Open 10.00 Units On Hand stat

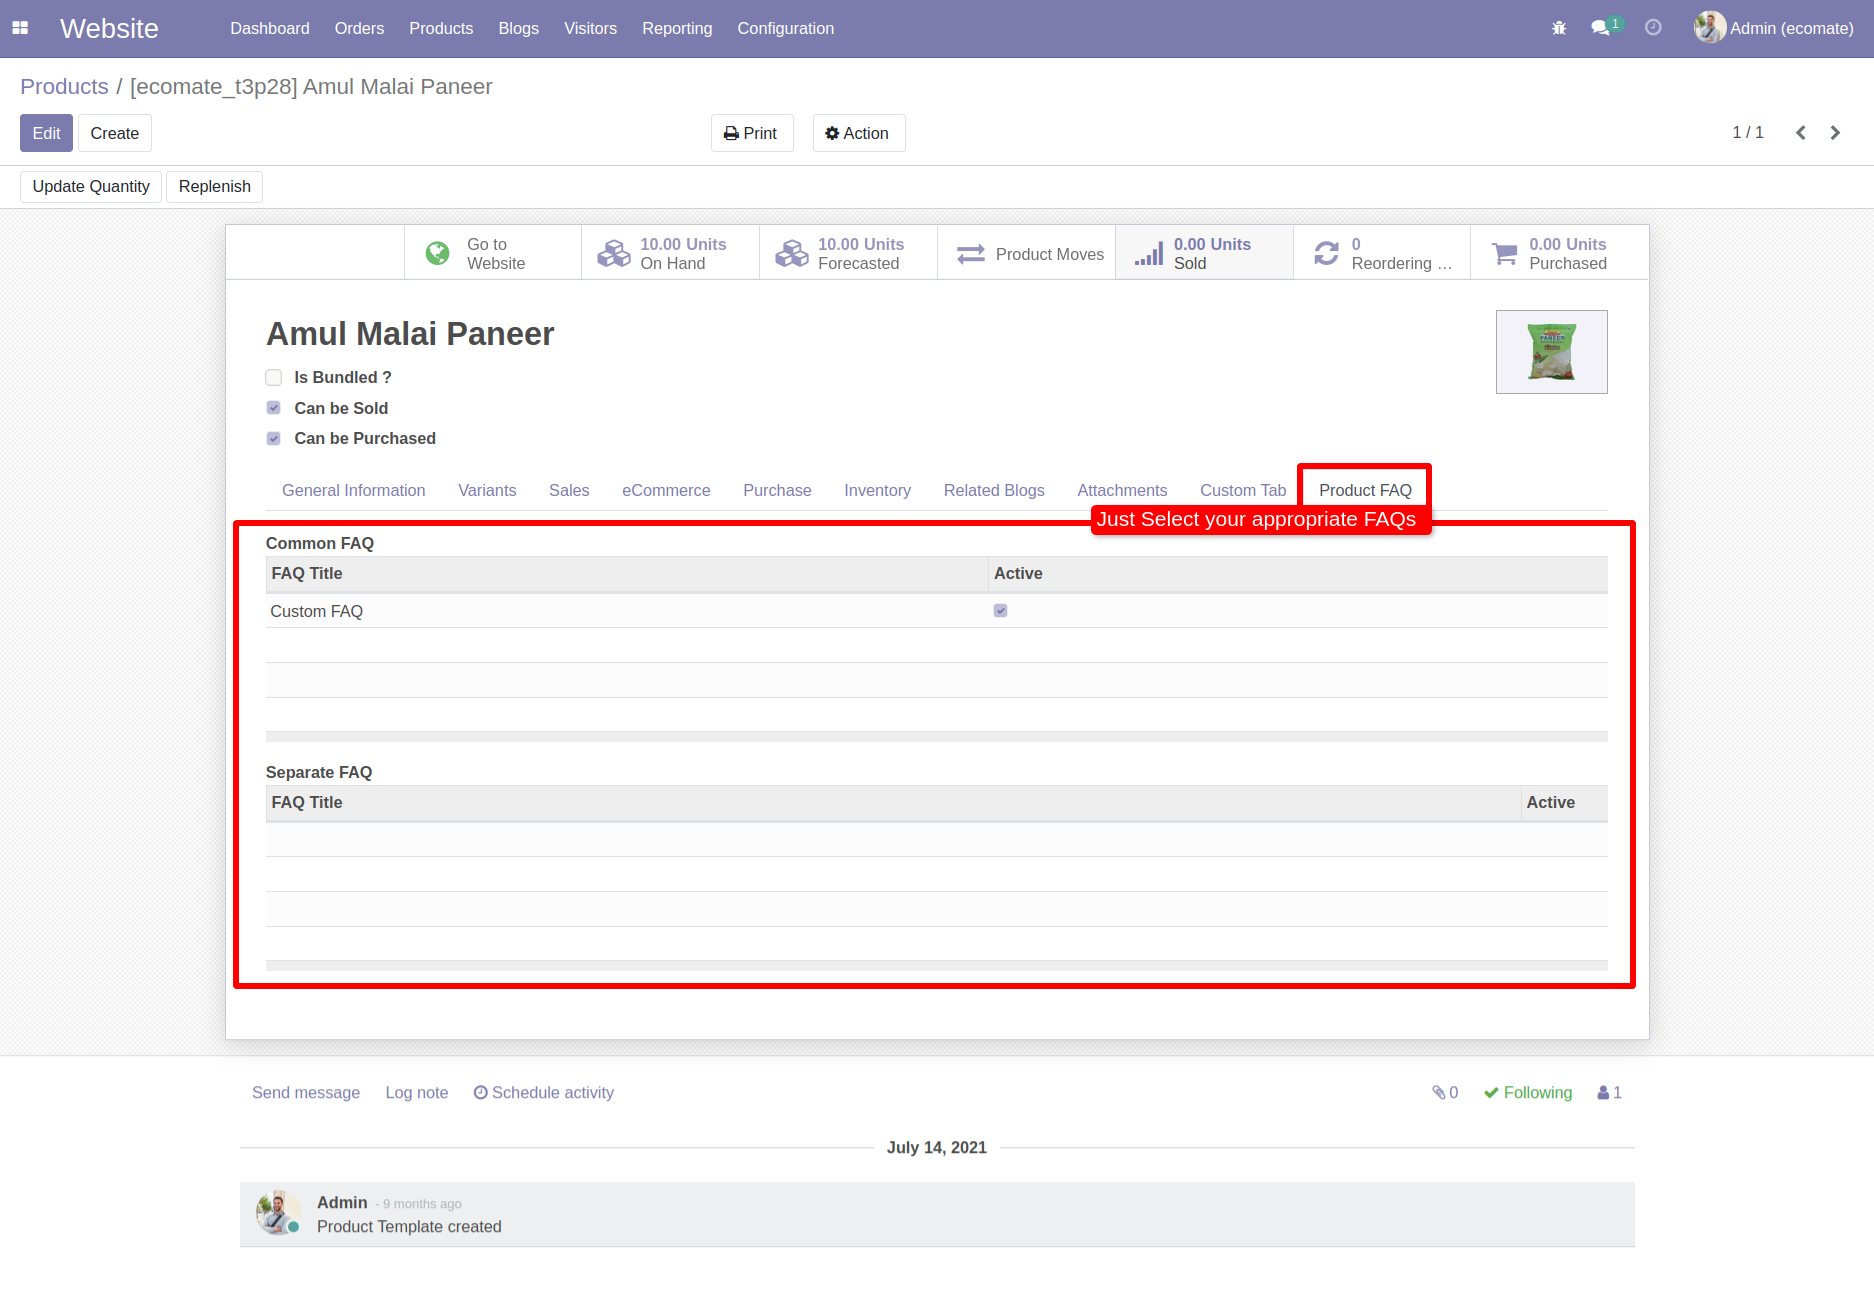(670, 253)
